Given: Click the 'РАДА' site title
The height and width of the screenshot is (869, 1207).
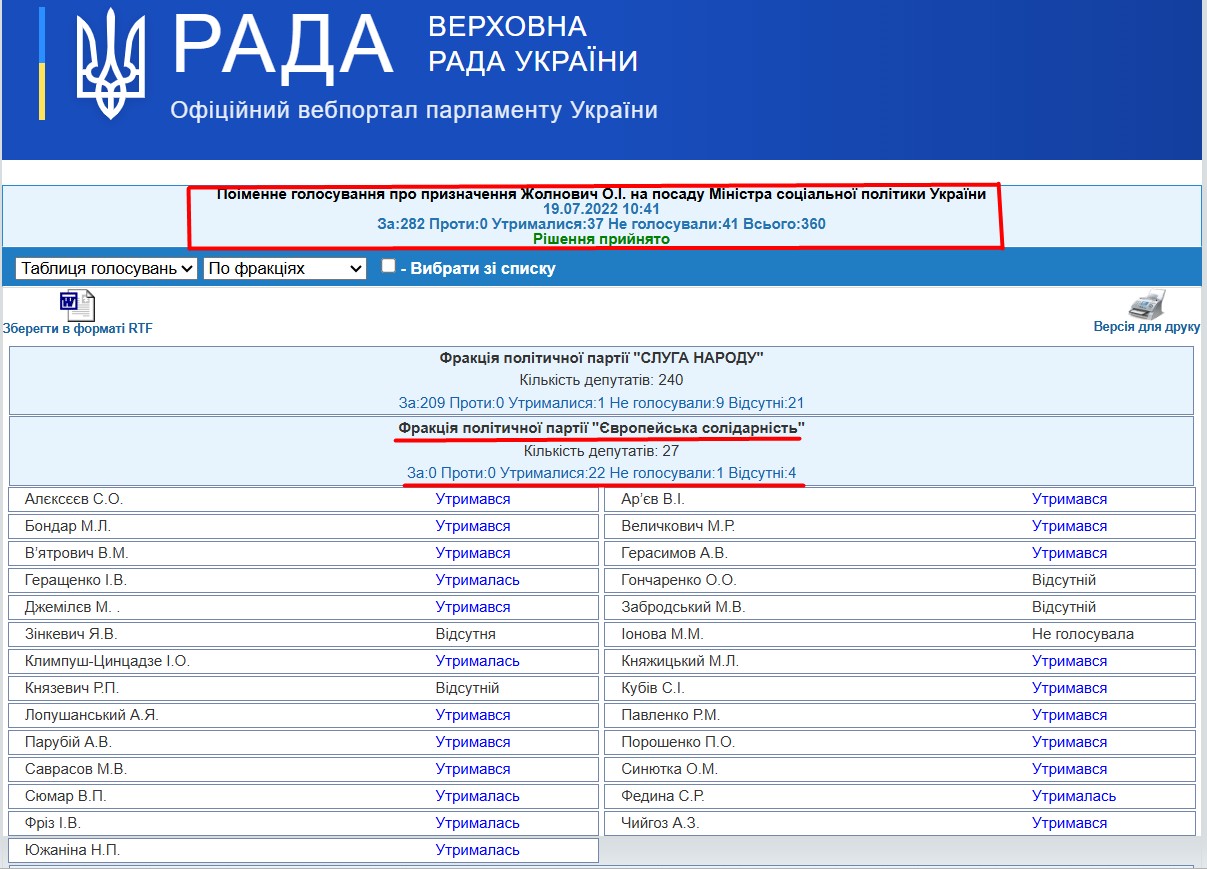Looking at the screenshot, I should pyautogui.click(x=283, y=47).
